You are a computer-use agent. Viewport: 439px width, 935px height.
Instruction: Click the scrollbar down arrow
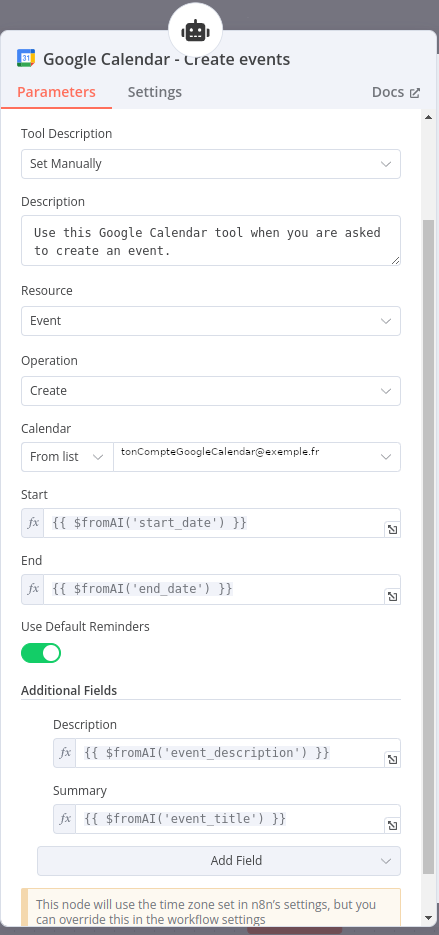click(428, 917)
